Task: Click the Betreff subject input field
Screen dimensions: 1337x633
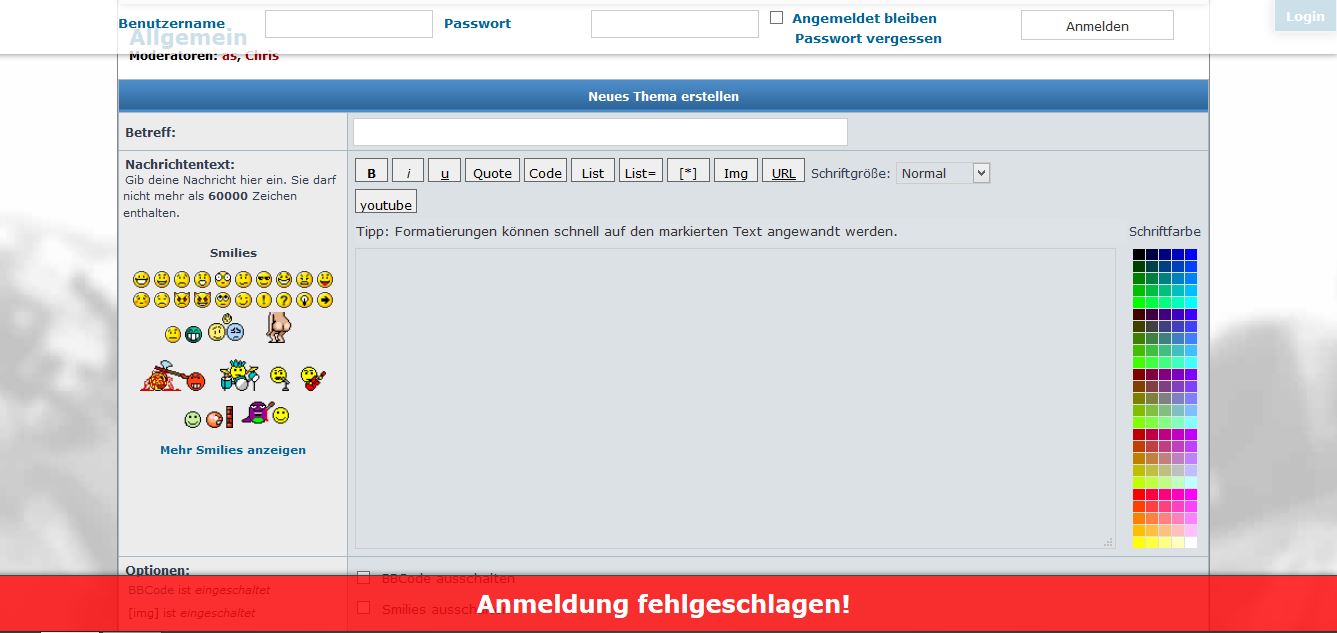Action: pos(600,132)
